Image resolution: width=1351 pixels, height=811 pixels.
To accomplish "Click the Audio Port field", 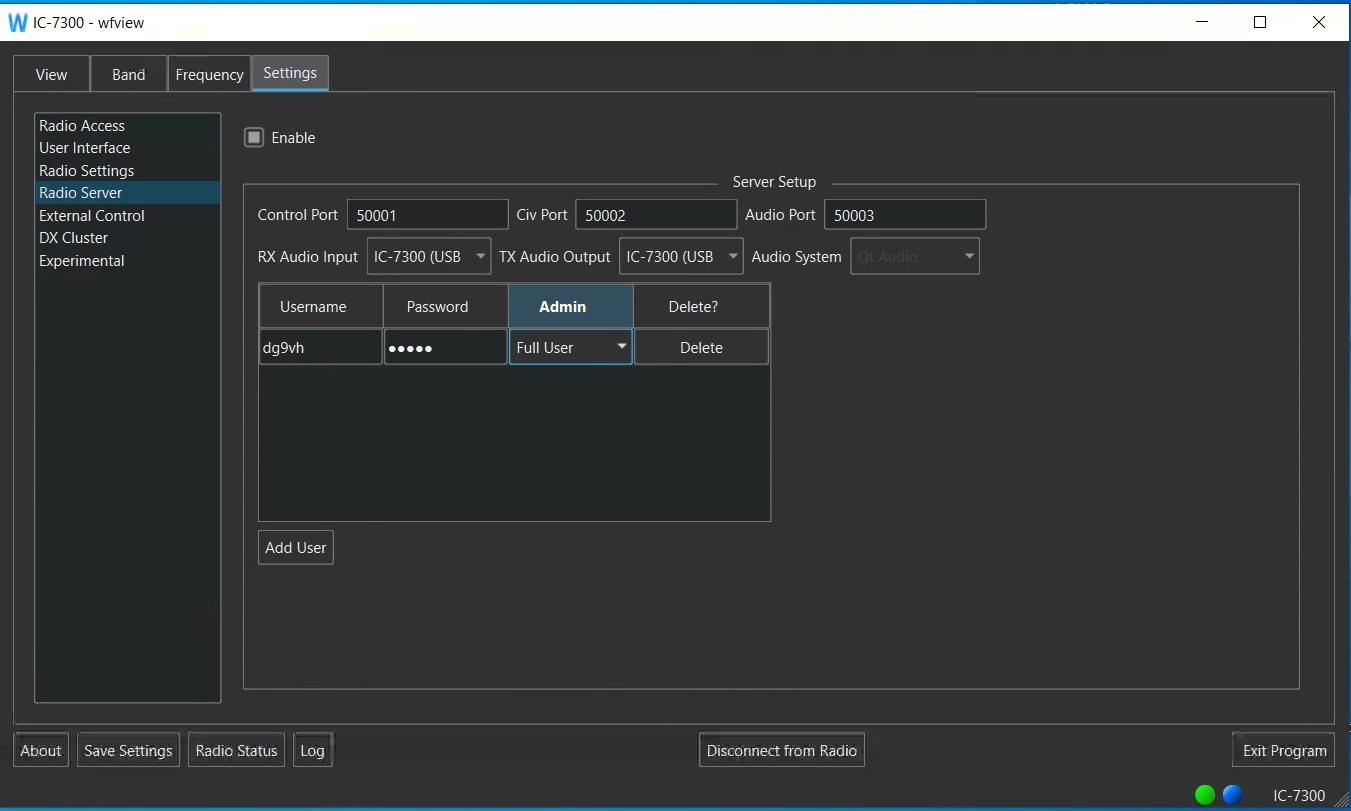I will [904, 215].
